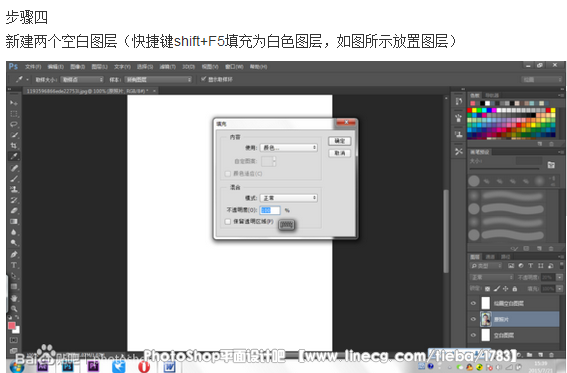Select the Rectangular Marquee tool
Screen dimensions: 567x373
(x=14, y=114)
